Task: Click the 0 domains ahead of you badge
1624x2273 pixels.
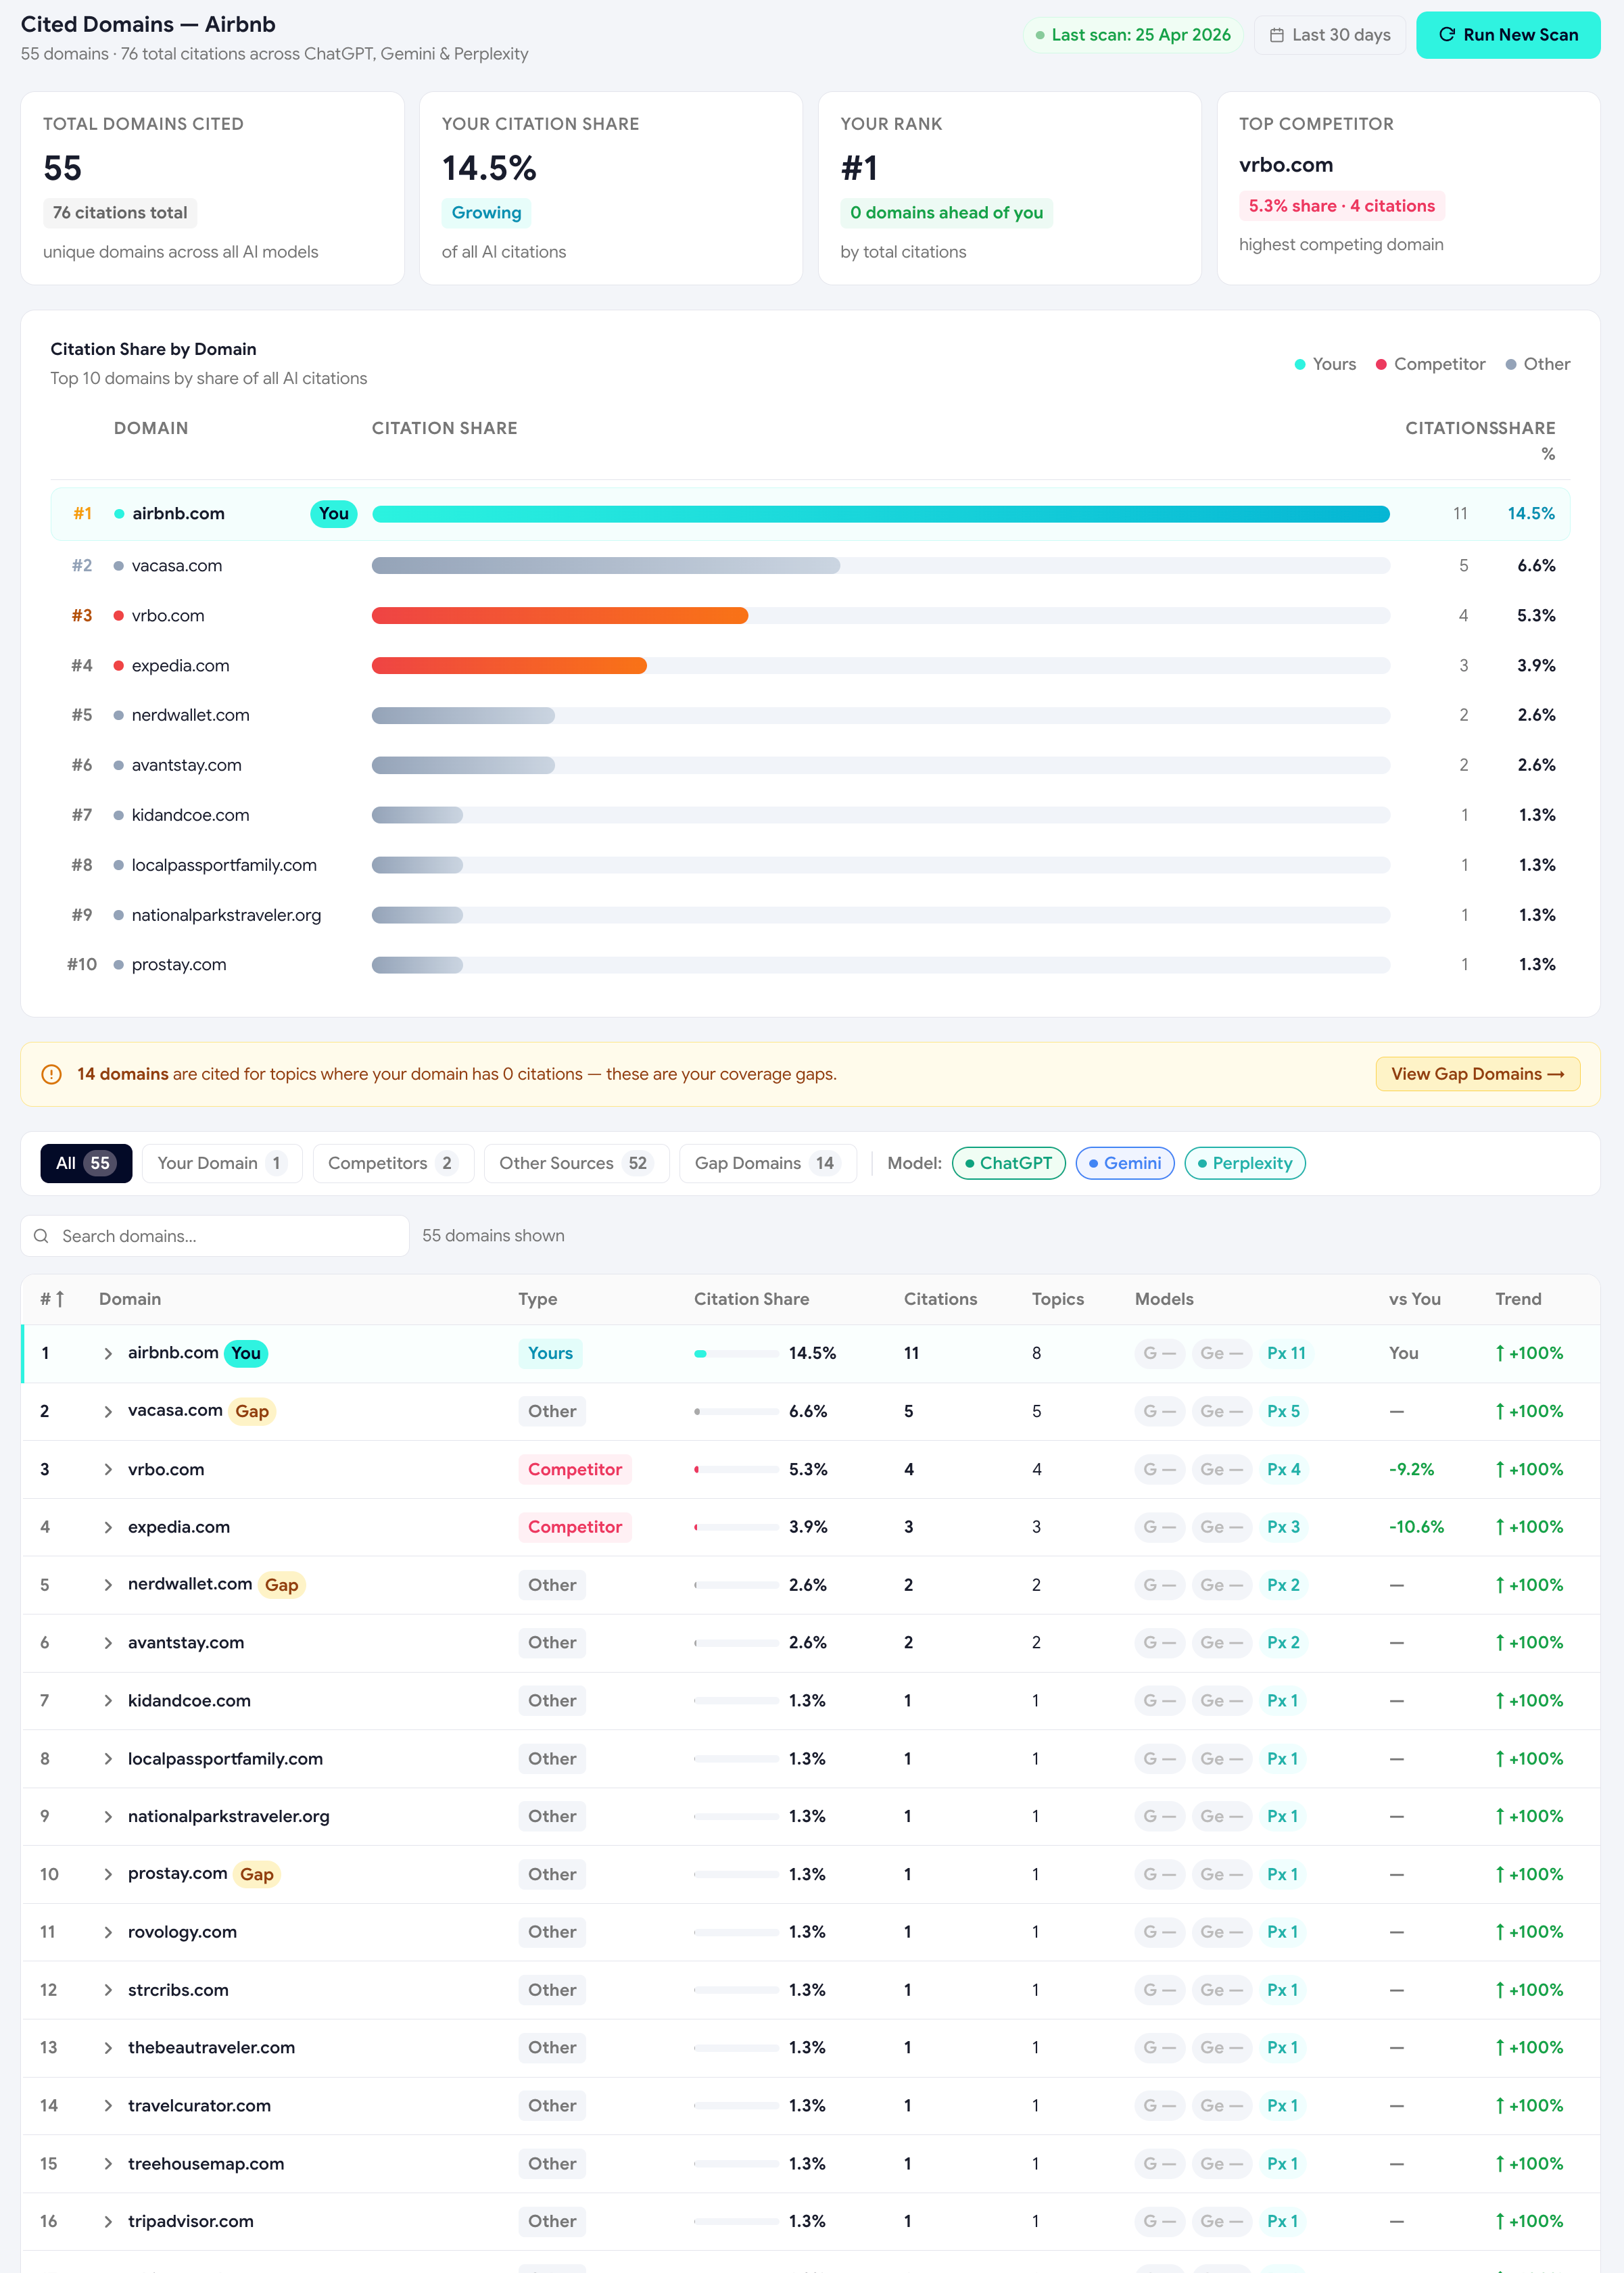Action: (x=946, y=213)
